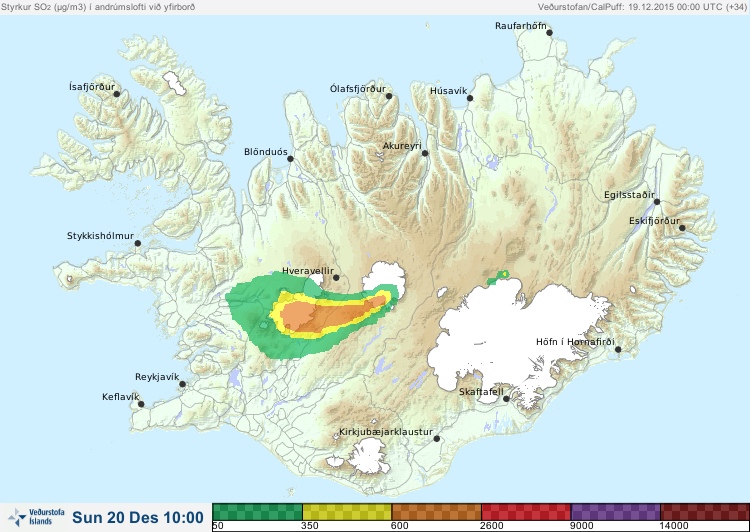Screen dimensions: 750x532
Task: Click the purple 9000 legend swatch
Action: coord(616,512)
